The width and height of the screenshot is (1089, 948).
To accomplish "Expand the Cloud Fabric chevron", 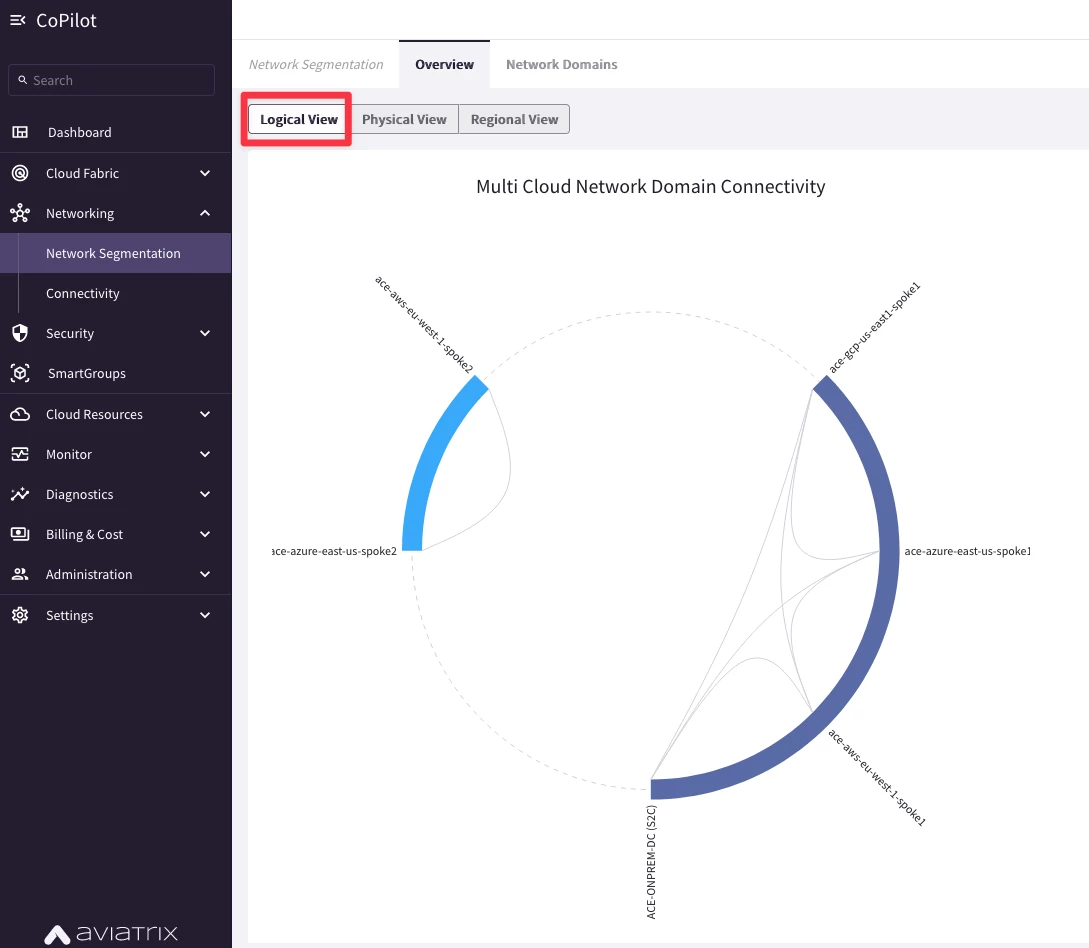I will click(x=205, y=173).
